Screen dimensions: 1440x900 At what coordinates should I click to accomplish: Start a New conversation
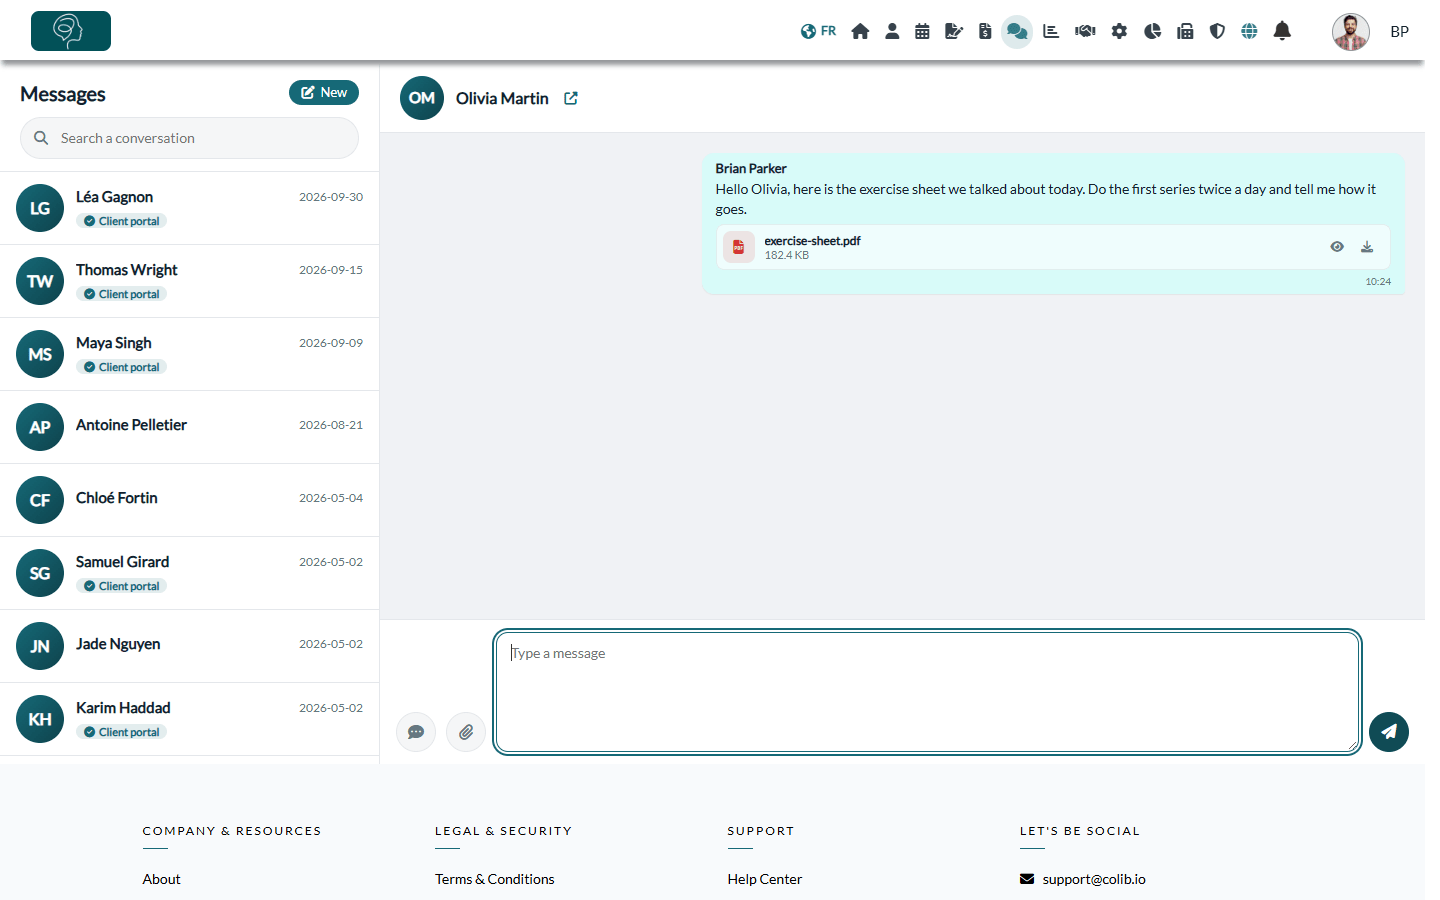(324, 92)
